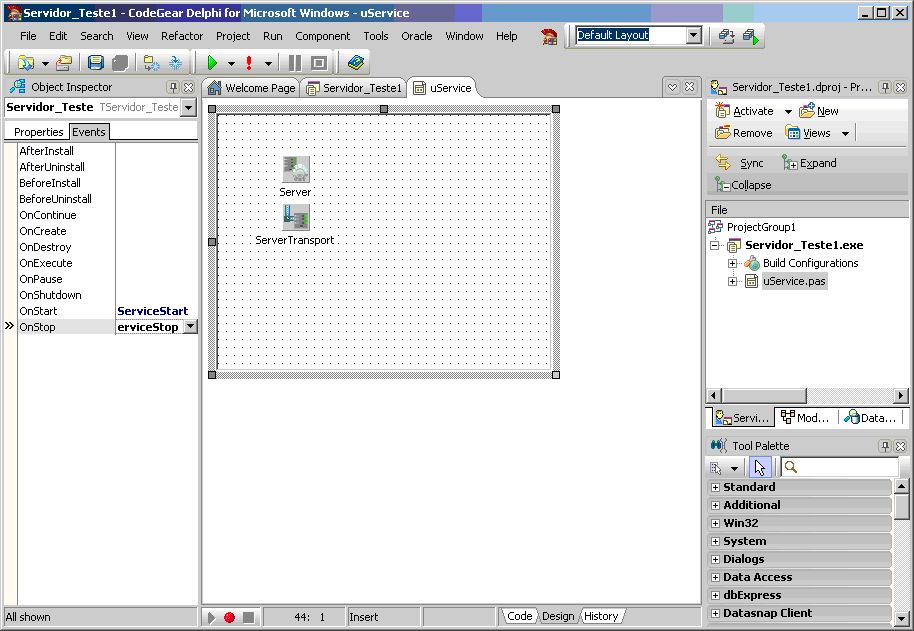The image size is (914, 631).
Task: Click the red record macro button
Action: coord(229,617)
